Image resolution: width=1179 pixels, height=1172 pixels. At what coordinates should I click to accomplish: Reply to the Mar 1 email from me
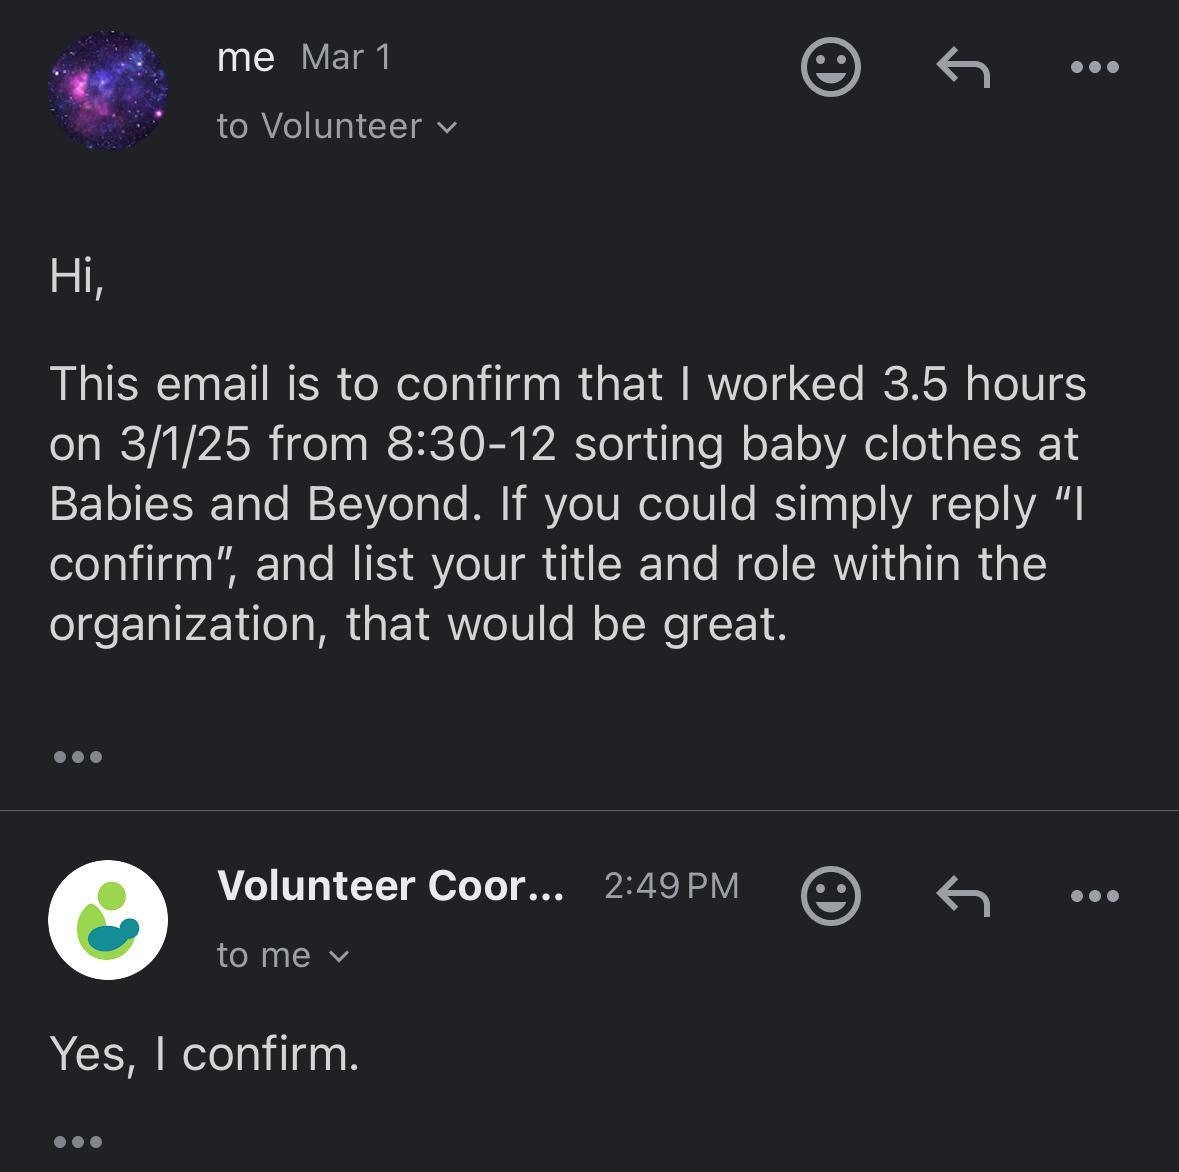coord(963,68)
